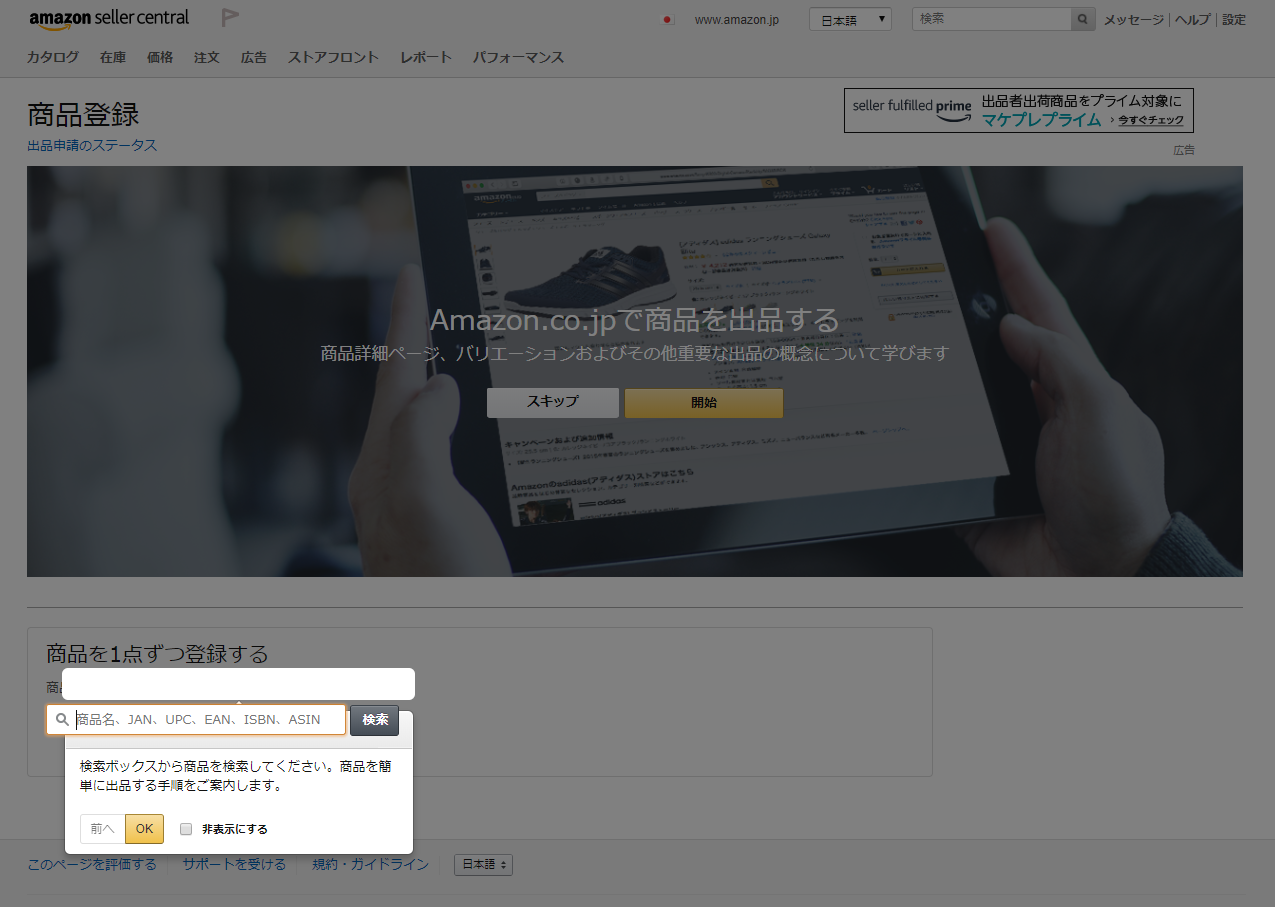Image resolution: width=1275 pixels, height=907 pixels.
Task: Click the magnifier icon in the top search bar
Action: tap(1081, 18)
